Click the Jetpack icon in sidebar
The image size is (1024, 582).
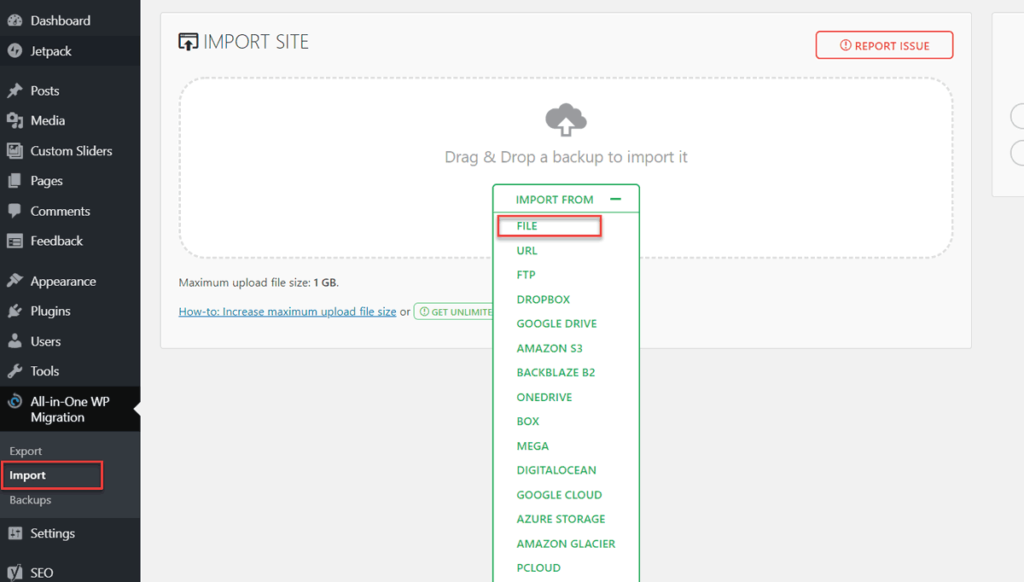(14, 51)
